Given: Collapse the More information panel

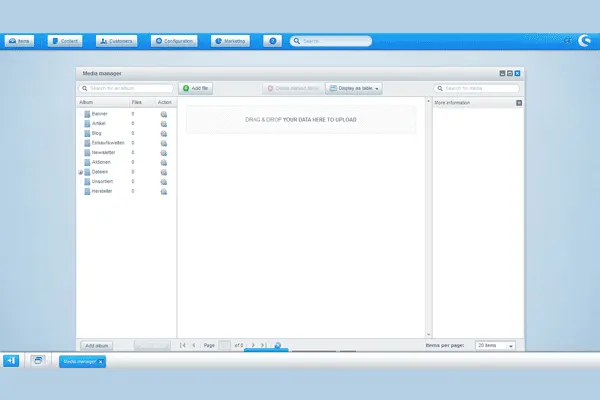Looking at the screenshot, I should point(519,103).
